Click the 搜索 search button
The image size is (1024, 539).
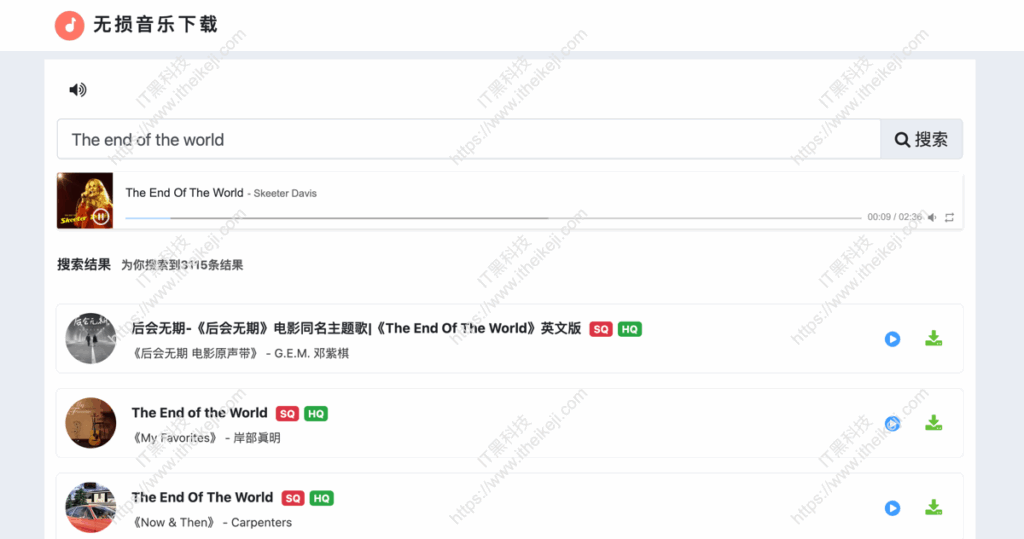click(x=921, y=139)
